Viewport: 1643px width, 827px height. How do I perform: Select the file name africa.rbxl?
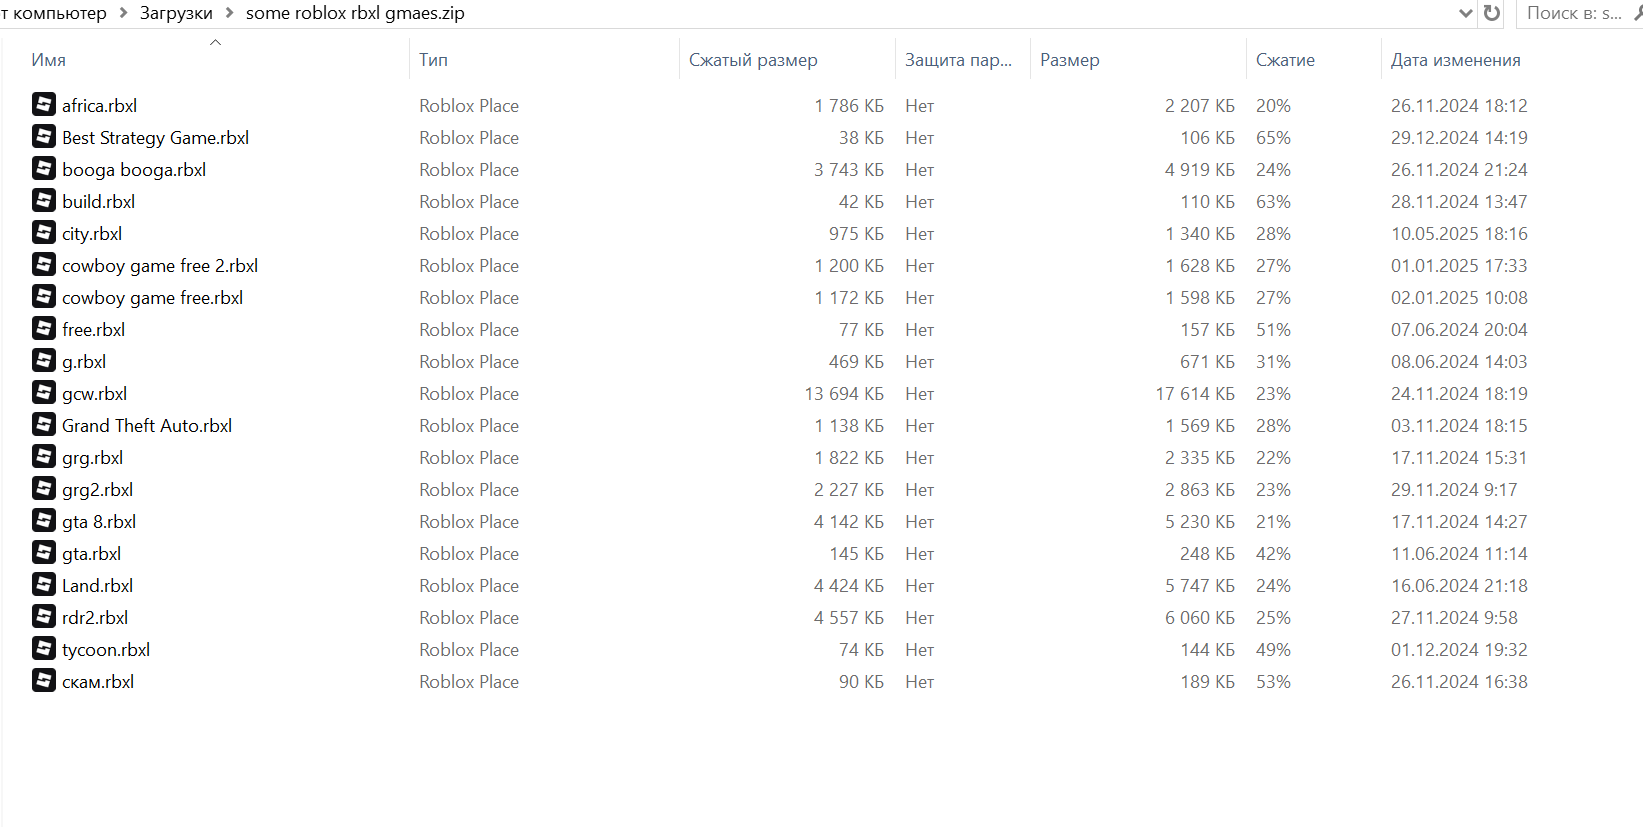(99, 105)
